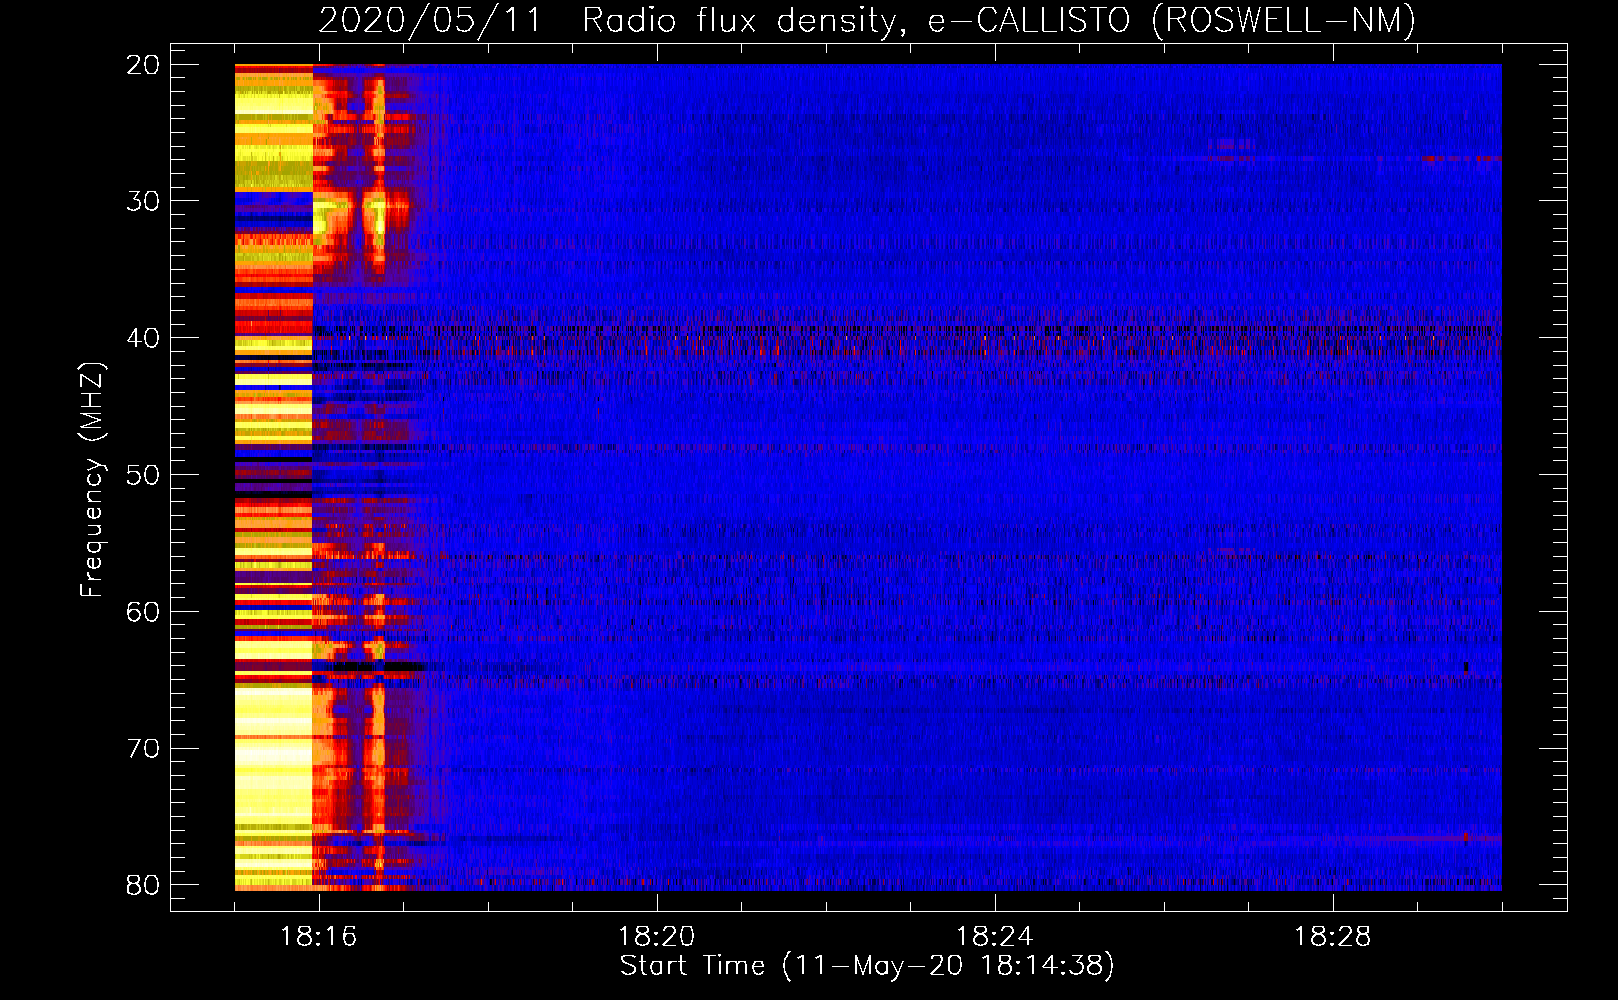The image size is (1618, 1000).
Task: Click time tick label 18:28
Action: [1333, 937]
